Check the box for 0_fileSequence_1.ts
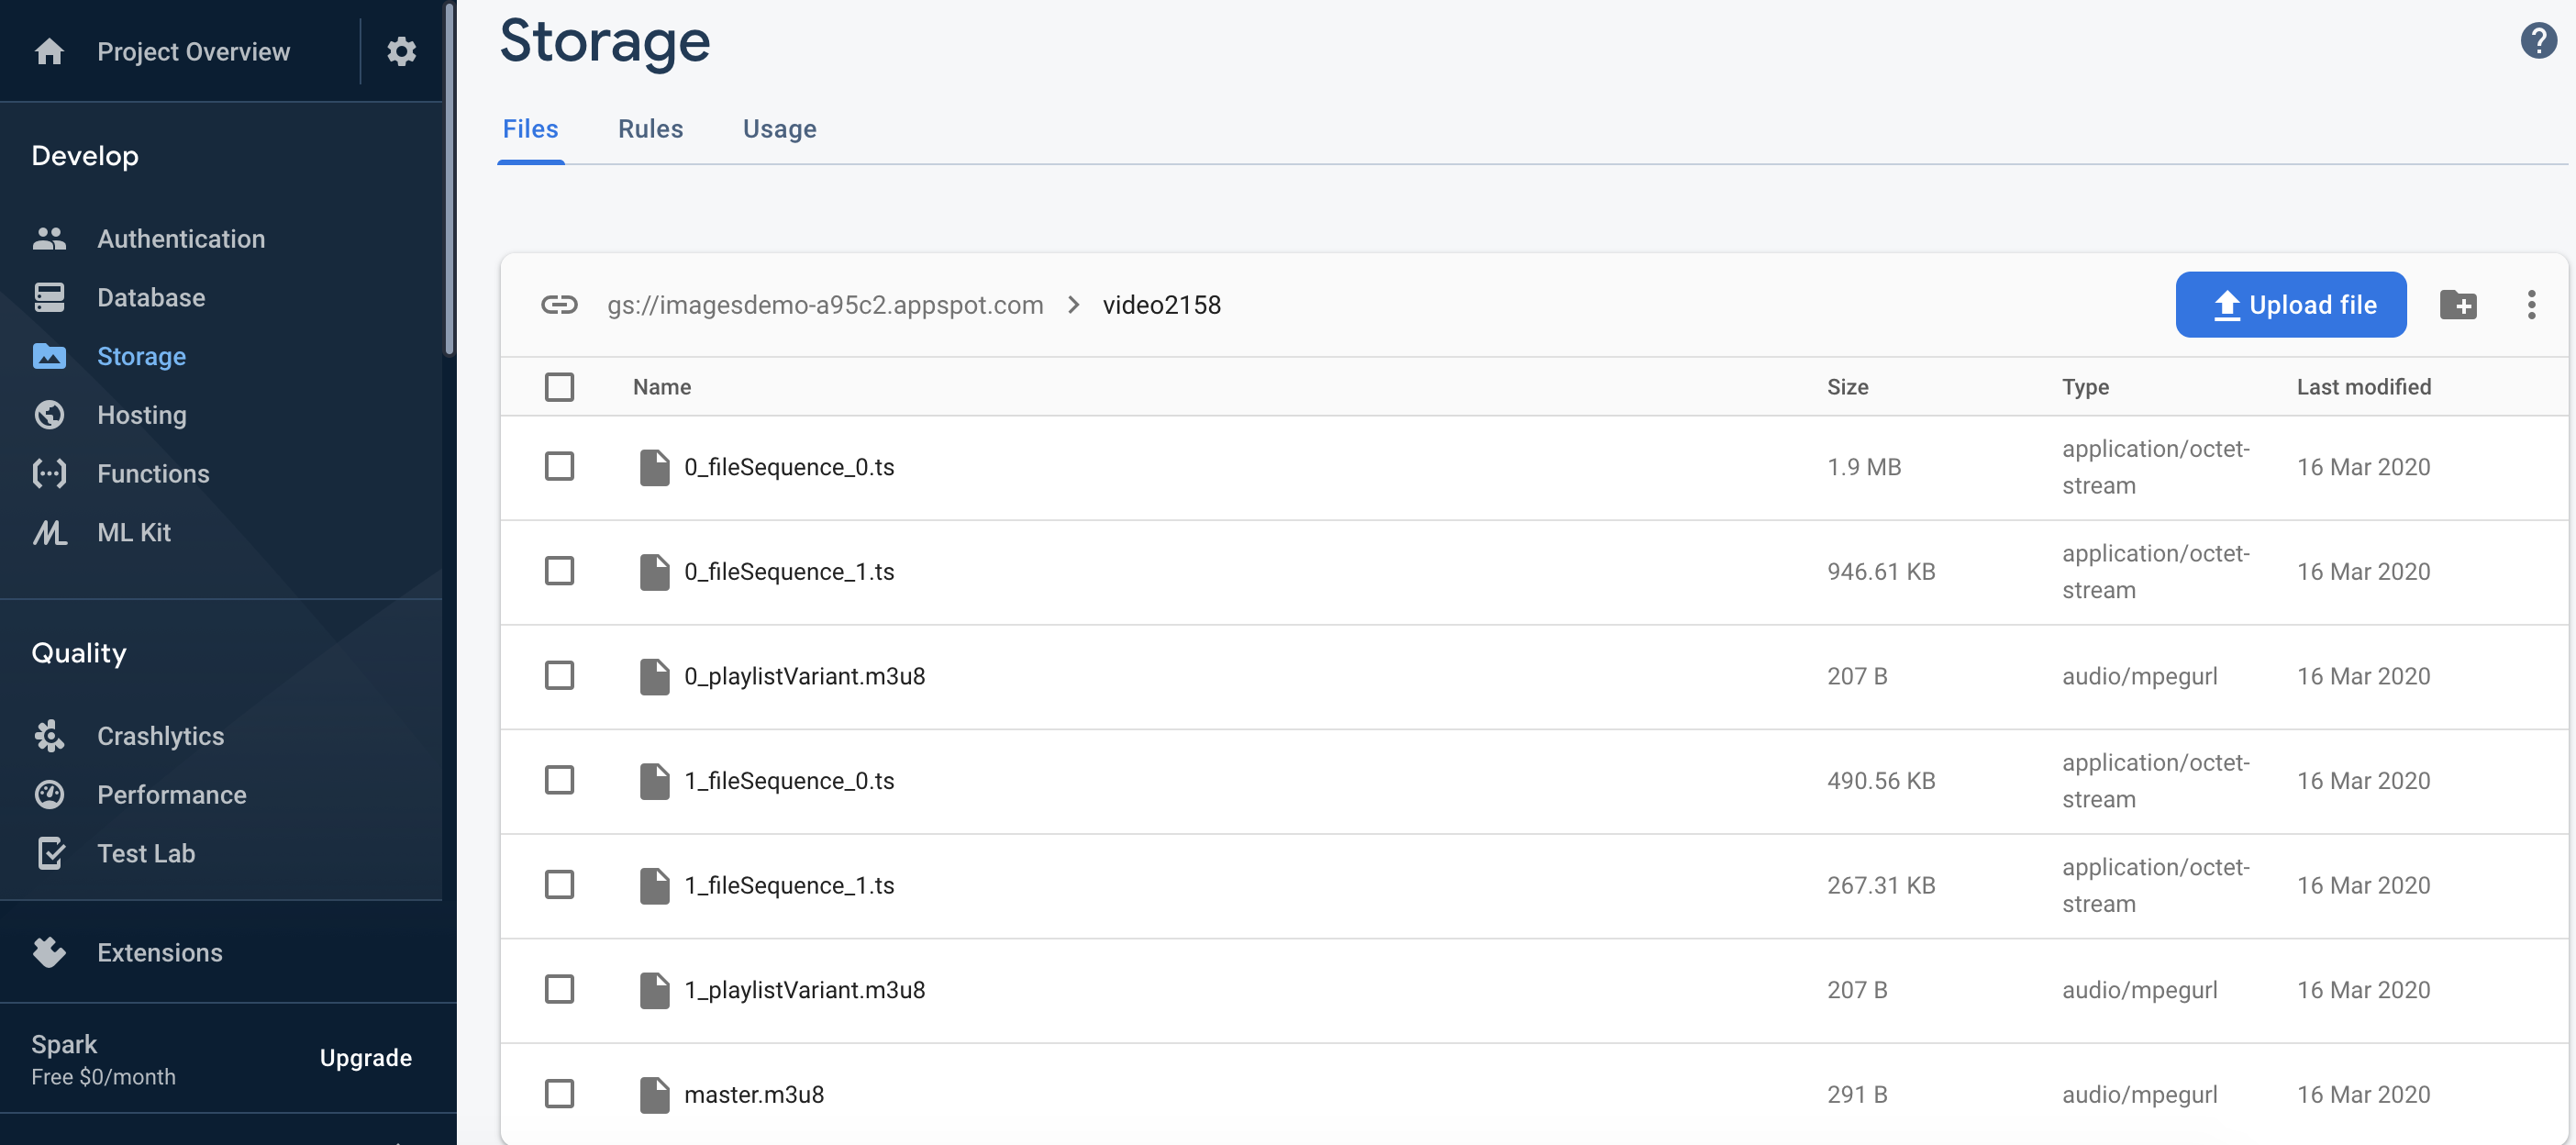 pos(559,570)
